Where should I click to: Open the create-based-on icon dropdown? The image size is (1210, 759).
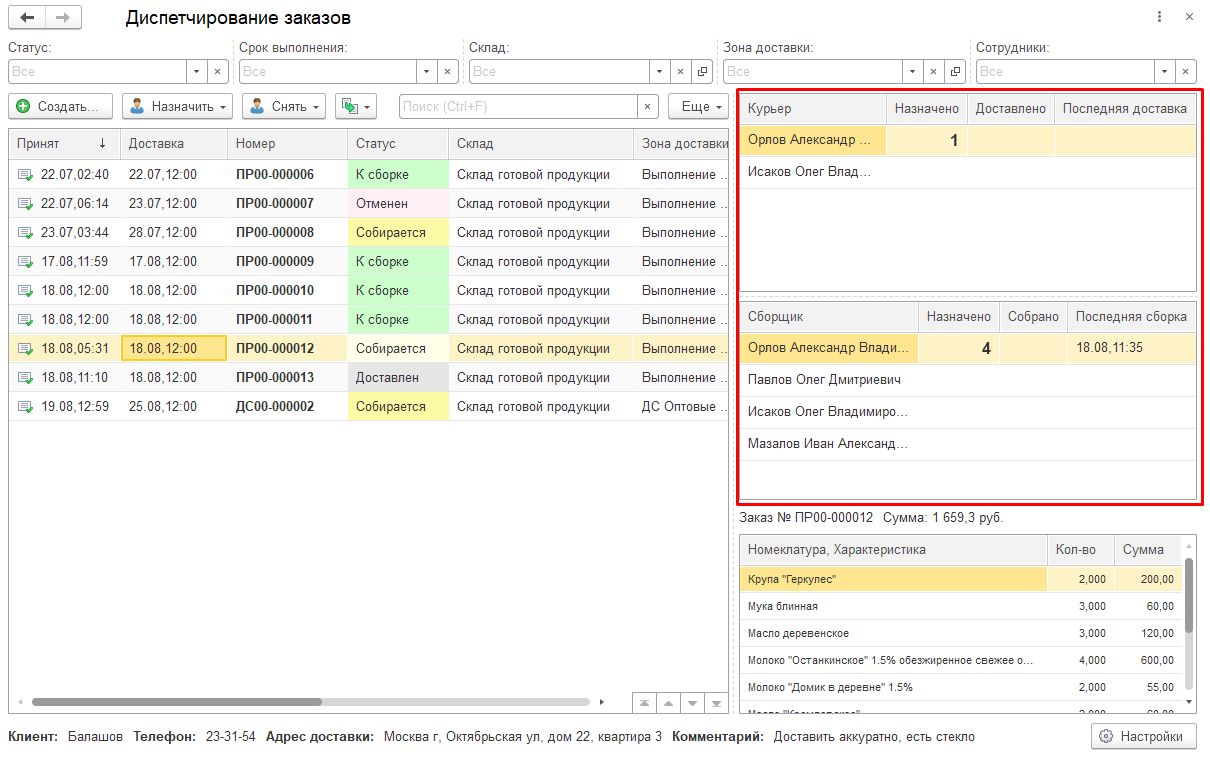[x=355, y=106]
